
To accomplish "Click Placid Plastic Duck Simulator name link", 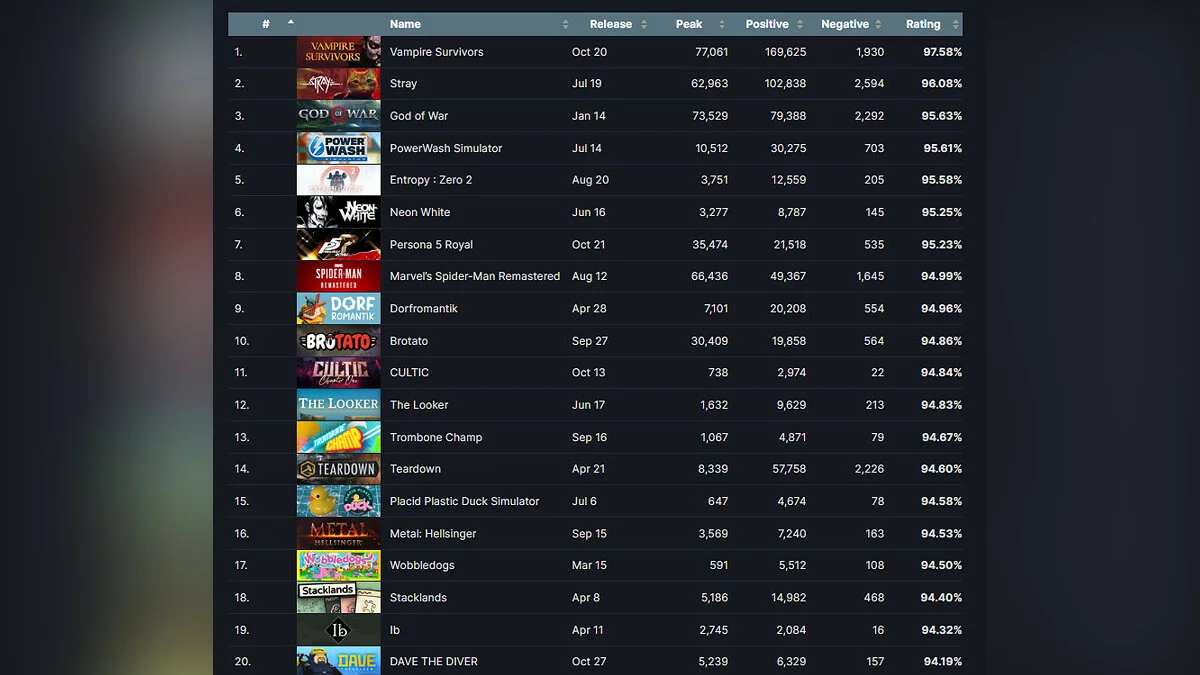I will (x=465, y=501).
